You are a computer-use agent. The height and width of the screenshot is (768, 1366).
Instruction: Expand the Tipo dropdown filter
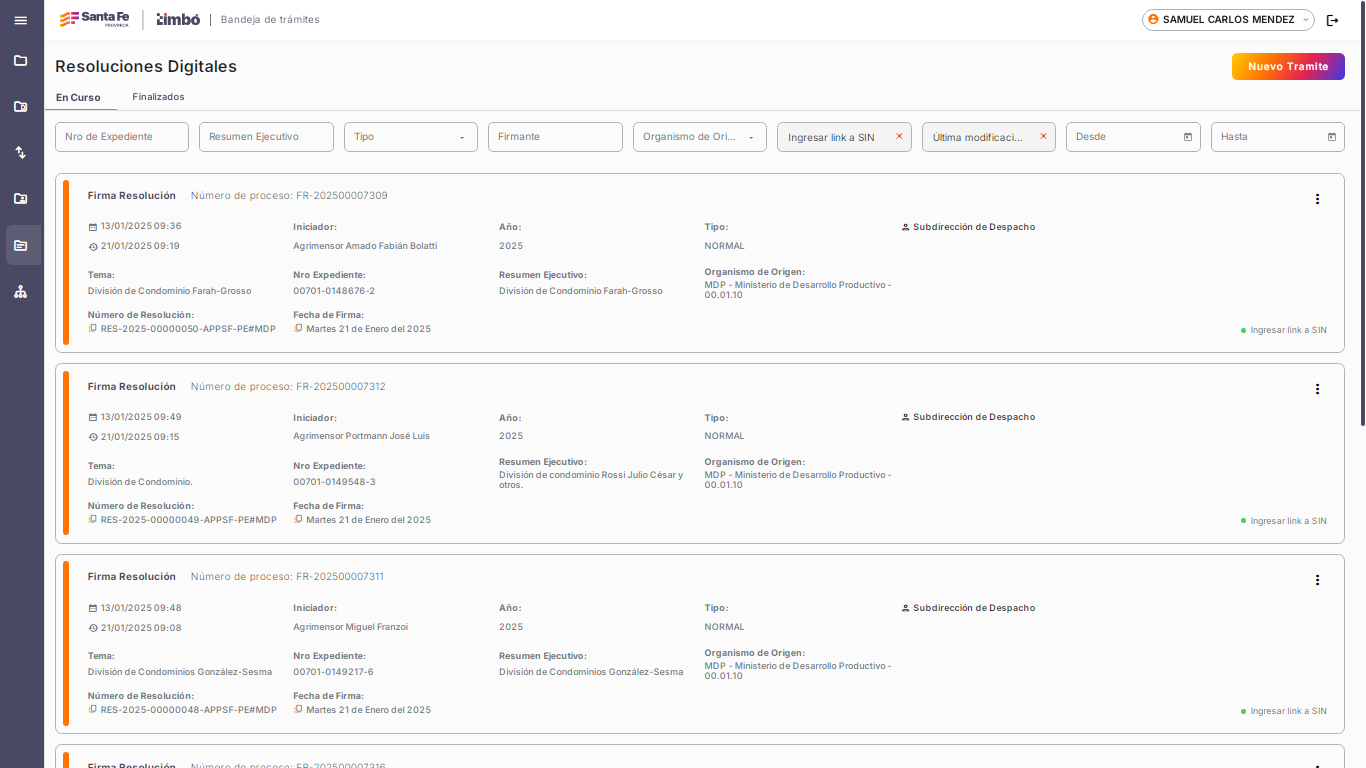point(461,138)
